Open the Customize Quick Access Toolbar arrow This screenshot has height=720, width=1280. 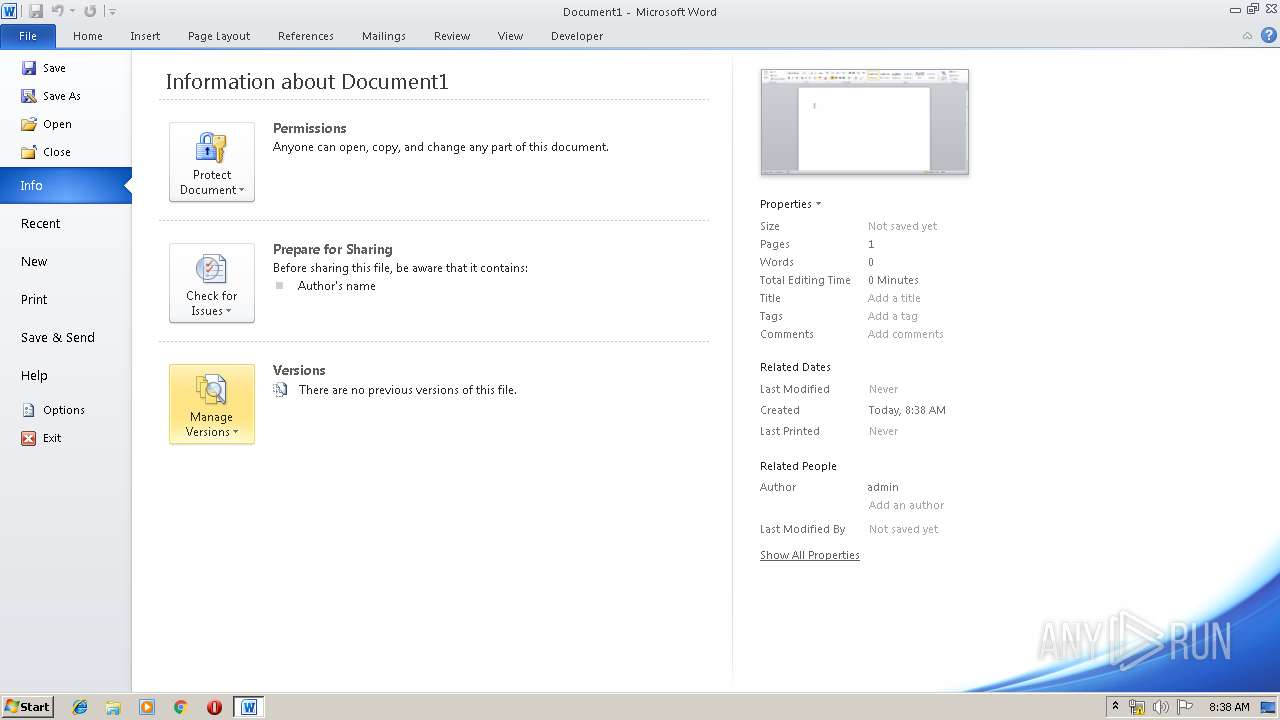112,12
